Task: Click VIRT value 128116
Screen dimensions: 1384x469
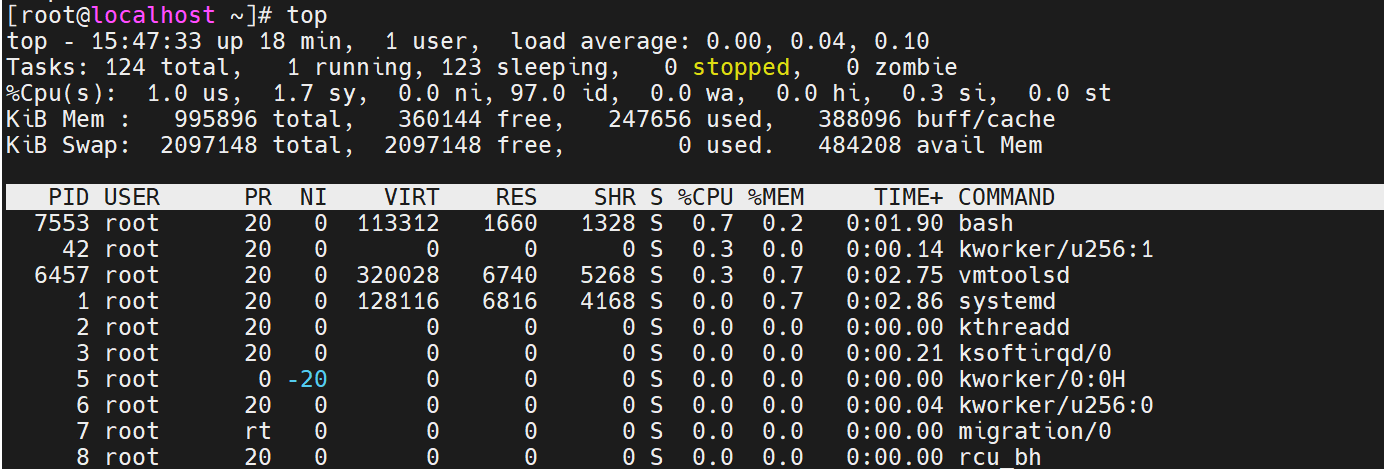Action: tap(397, 301)
